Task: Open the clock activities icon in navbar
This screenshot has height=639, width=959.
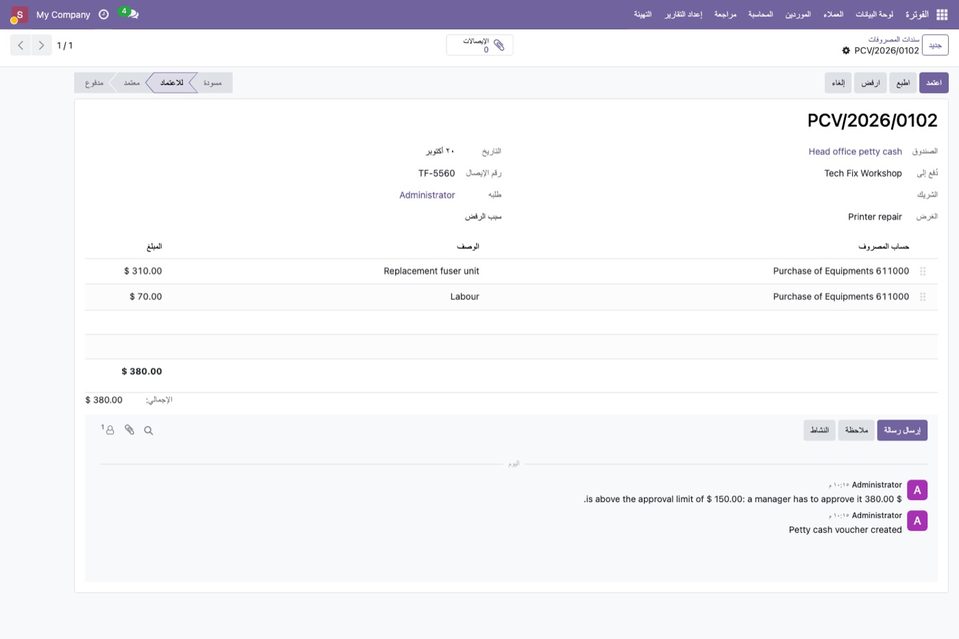Action: point(103,14)
